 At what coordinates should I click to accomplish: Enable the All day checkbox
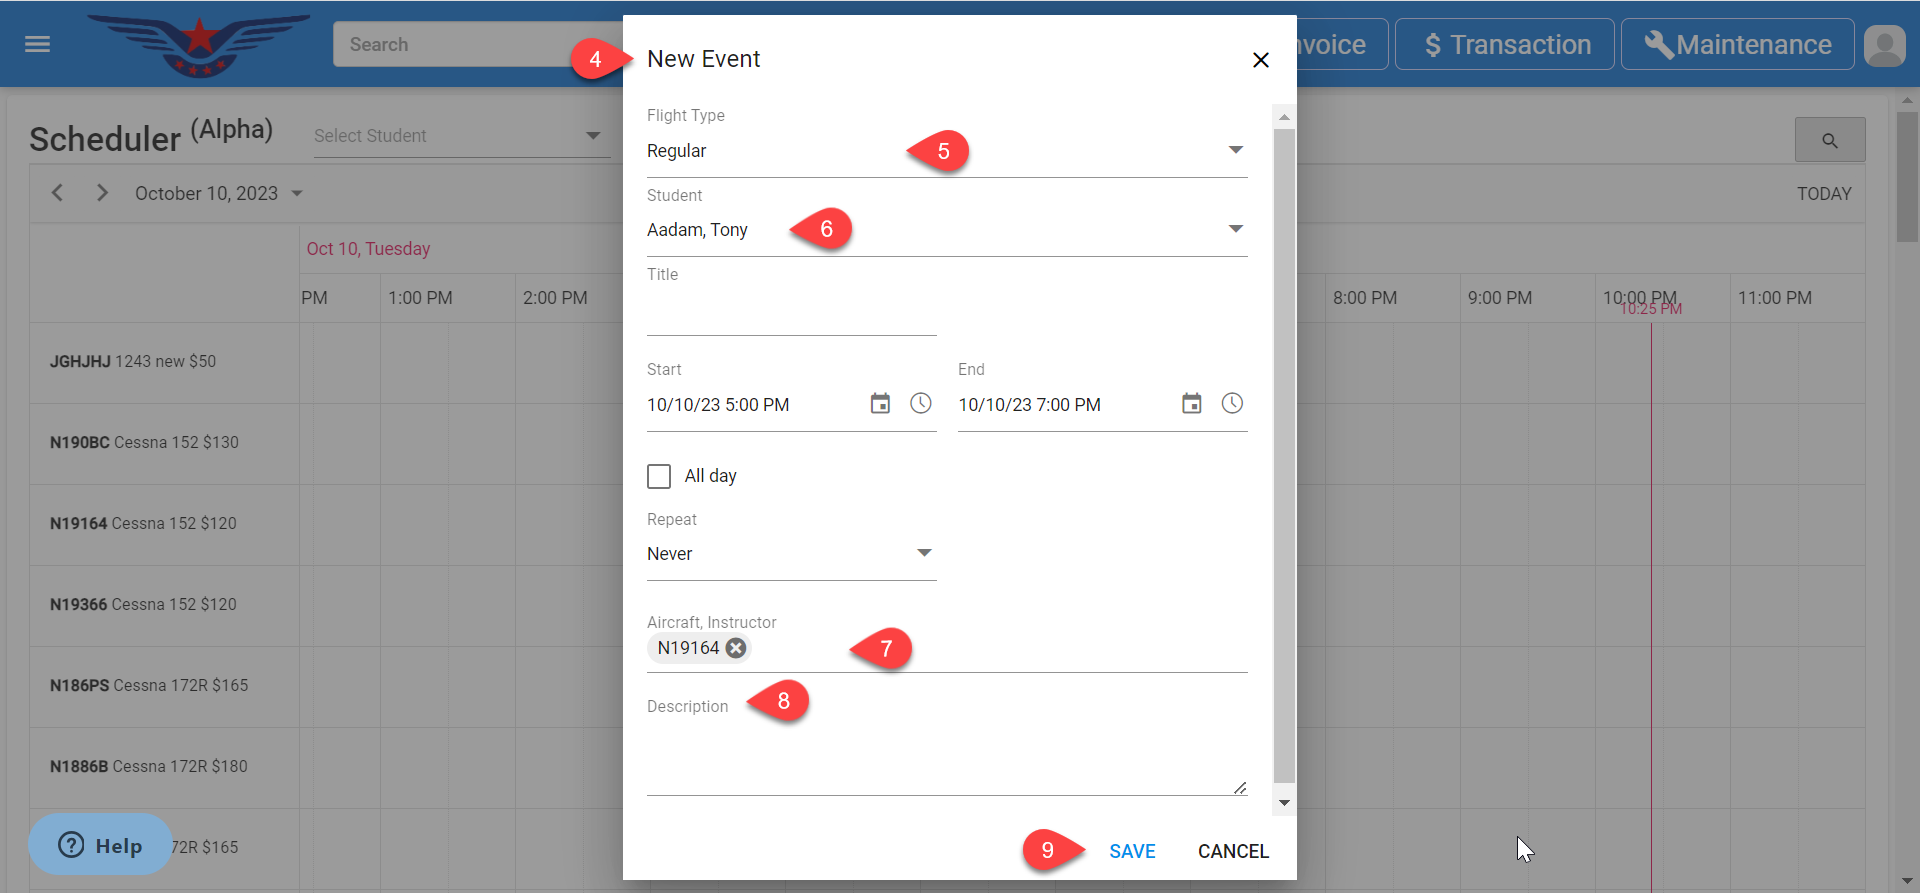click(659, 476)
